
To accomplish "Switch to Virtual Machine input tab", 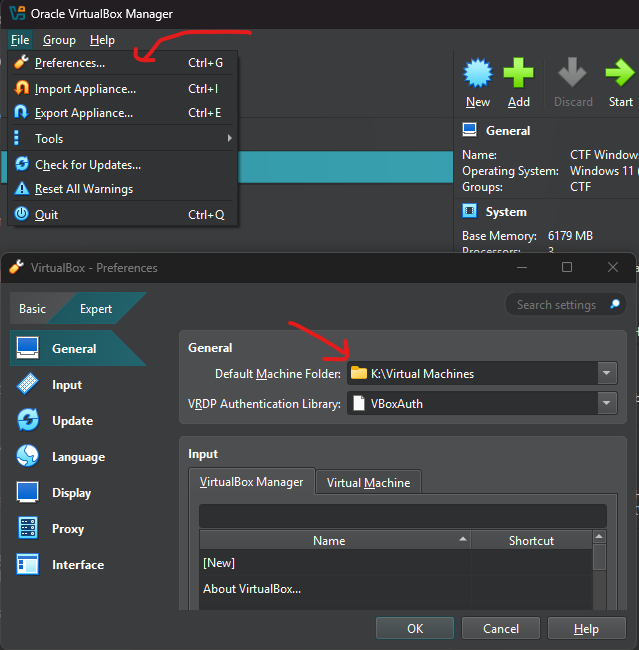I will click(368, 483).
